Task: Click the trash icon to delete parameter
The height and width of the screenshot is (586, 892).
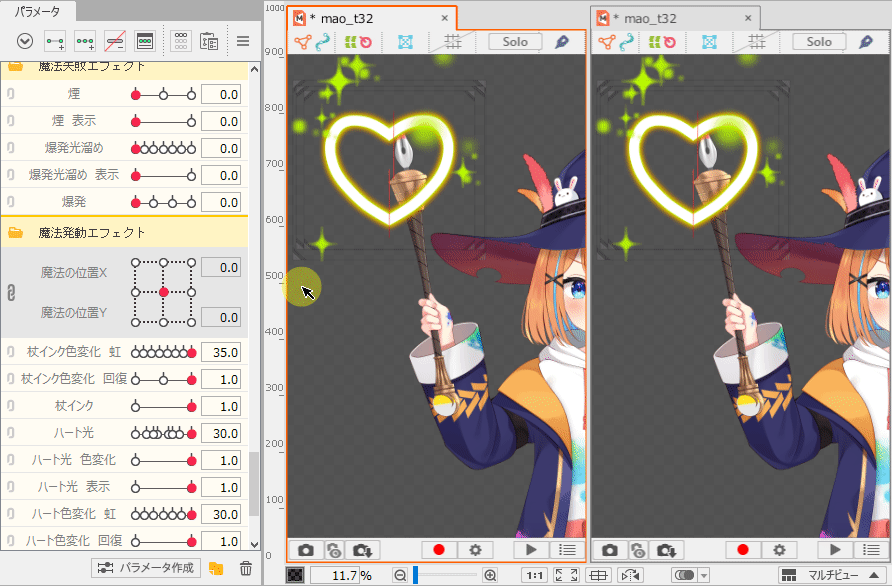Action: (x=245, y=569)
